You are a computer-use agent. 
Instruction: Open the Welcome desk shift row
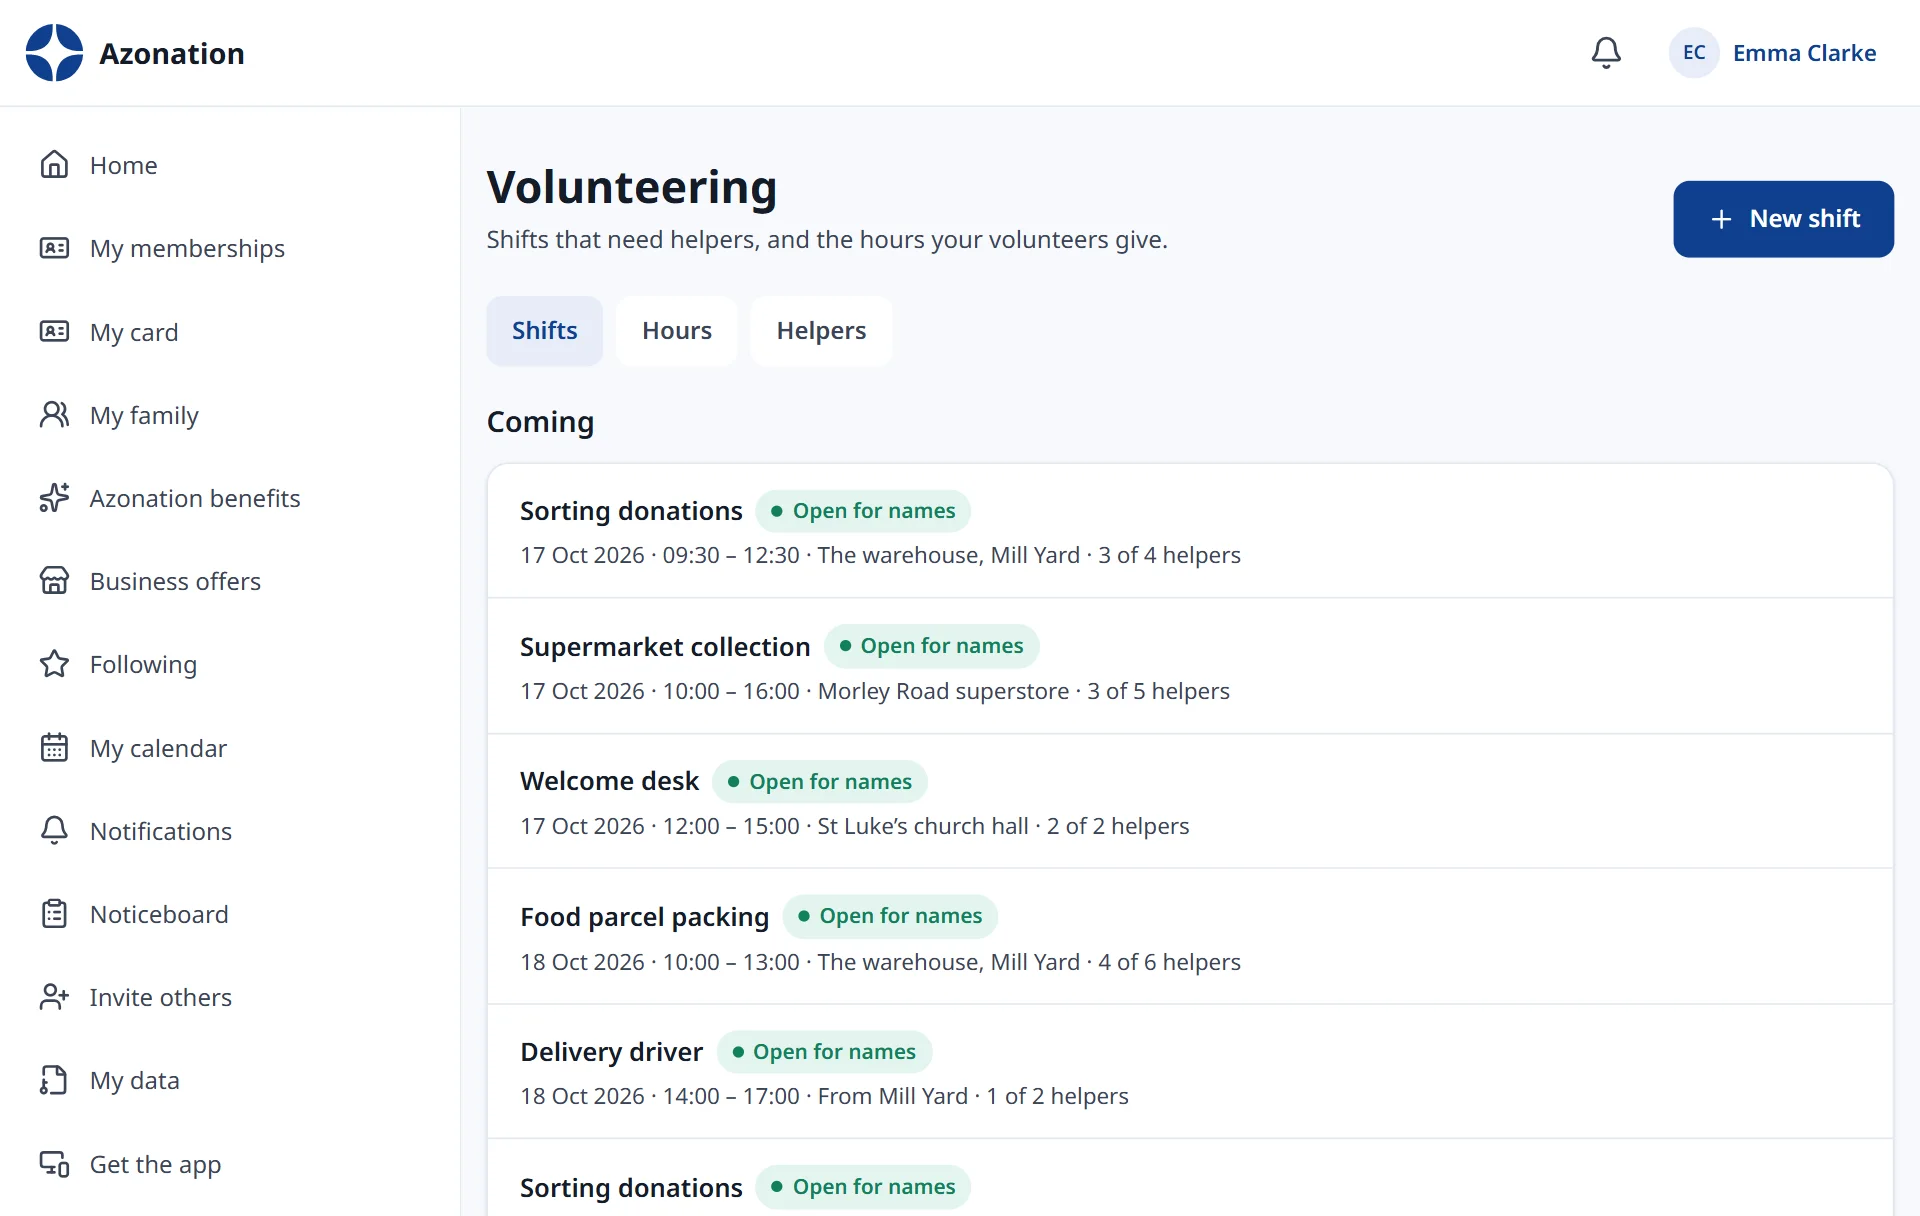pos(1190,801)
